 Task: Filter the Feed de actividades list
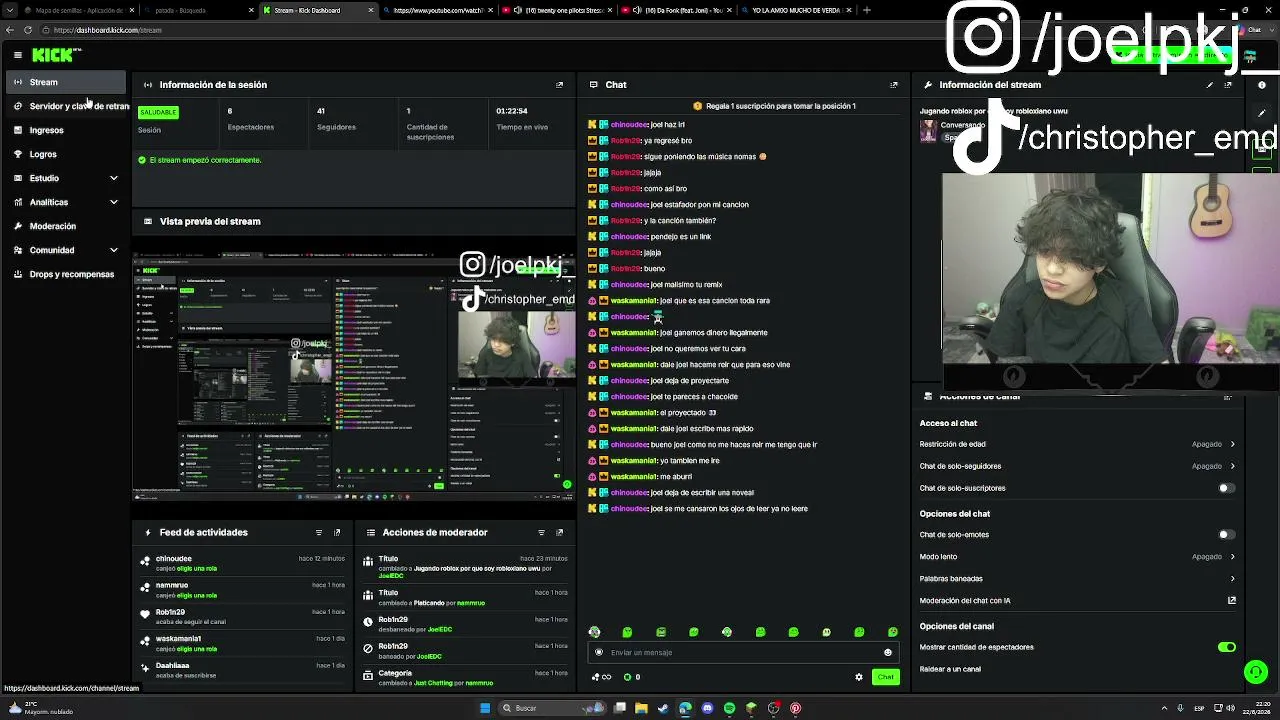[319, 533]
